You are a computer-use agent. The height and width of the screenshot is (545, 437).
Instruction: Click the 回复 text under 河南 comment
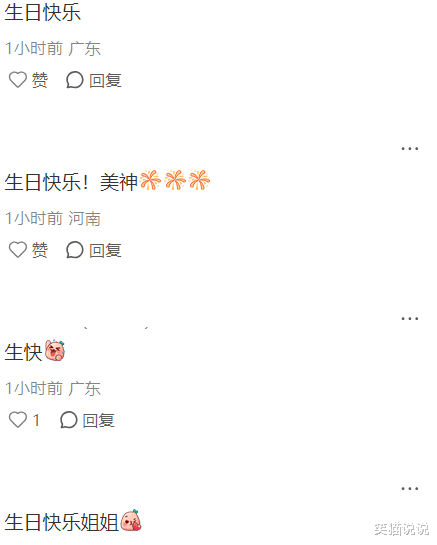point(105,250)
